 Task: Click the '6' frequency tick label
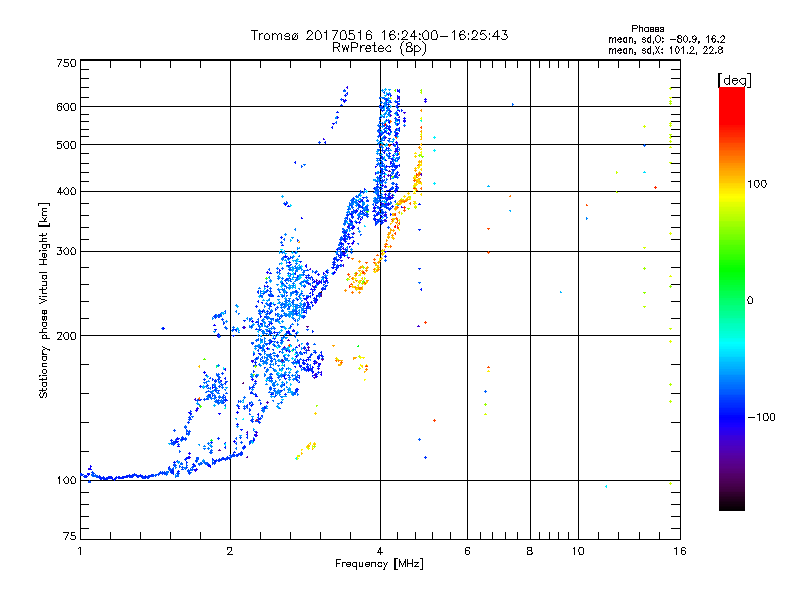467,551
